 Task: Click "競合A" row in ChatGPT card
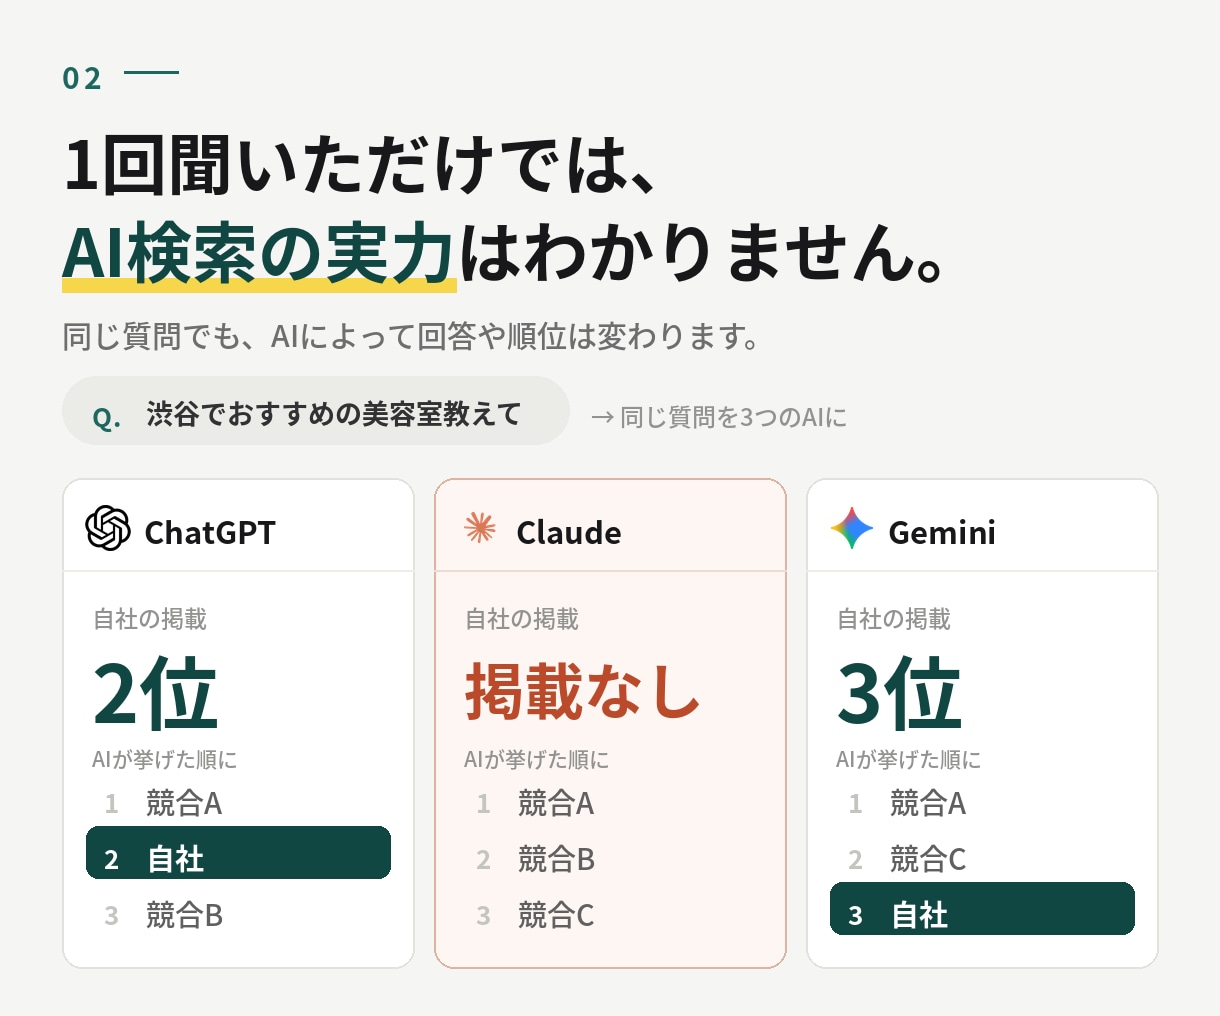tap(238, 803)
